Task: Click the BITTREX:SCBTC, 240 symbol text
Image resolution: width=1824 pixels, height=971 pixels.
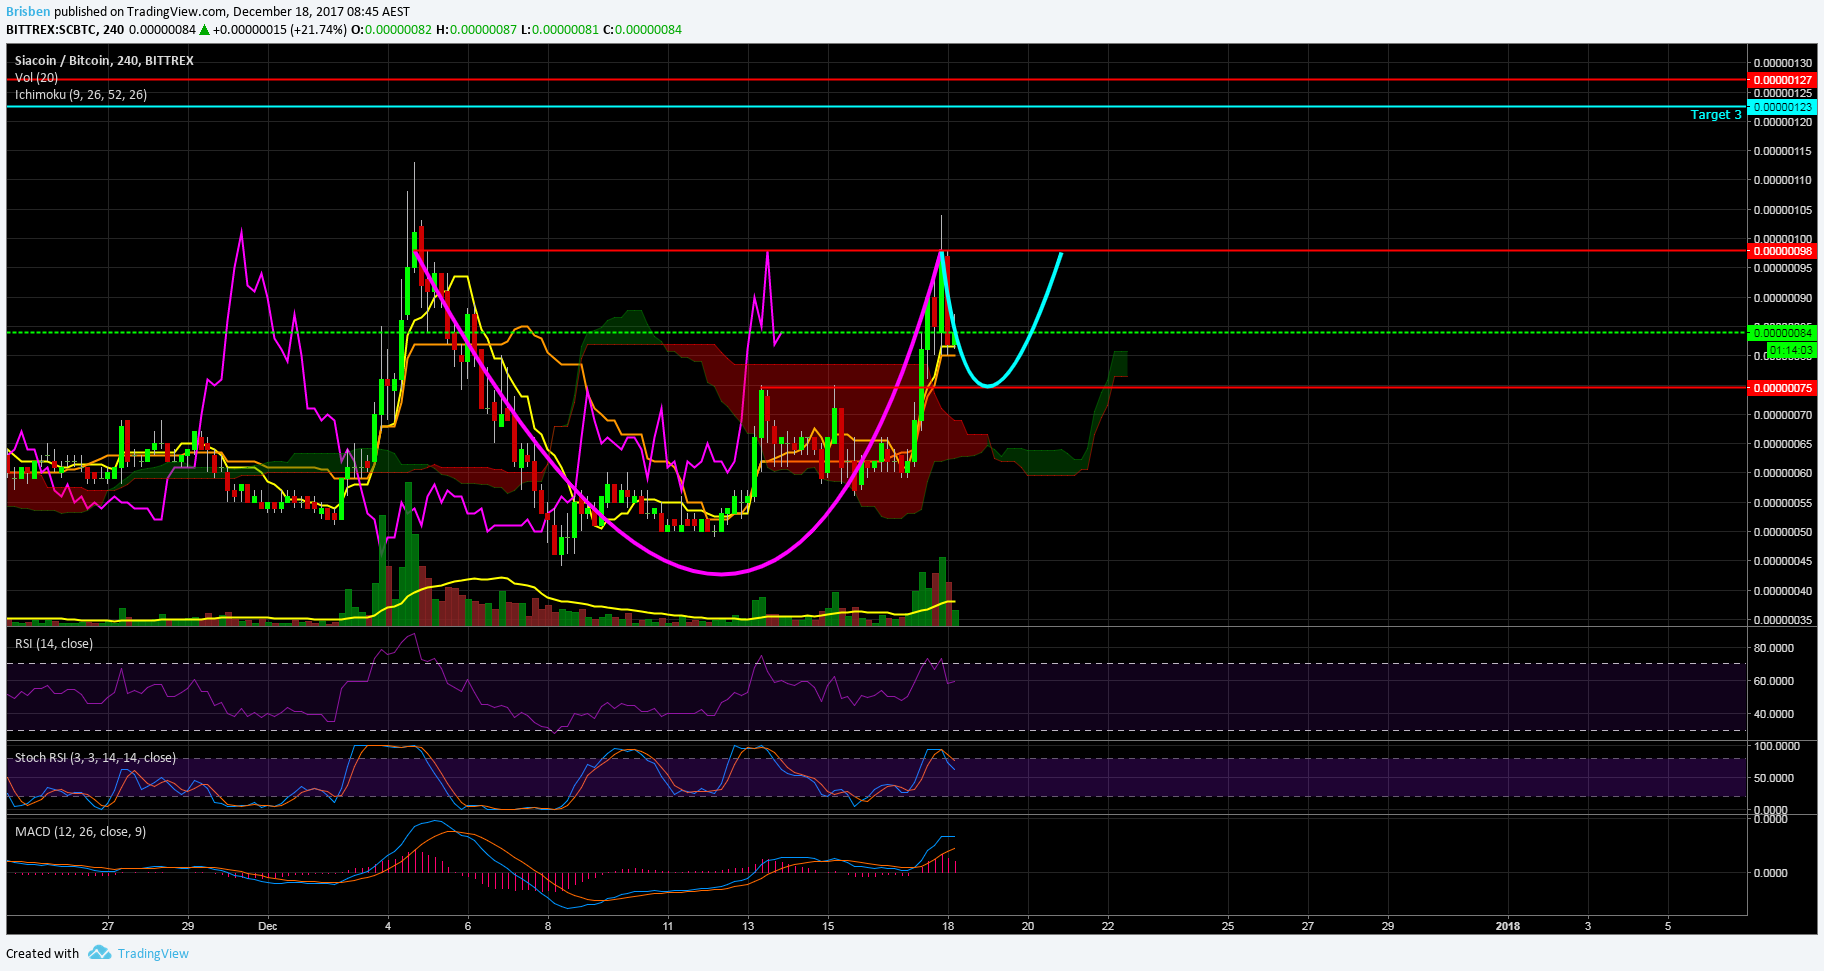Action: (x=65, y=30)
